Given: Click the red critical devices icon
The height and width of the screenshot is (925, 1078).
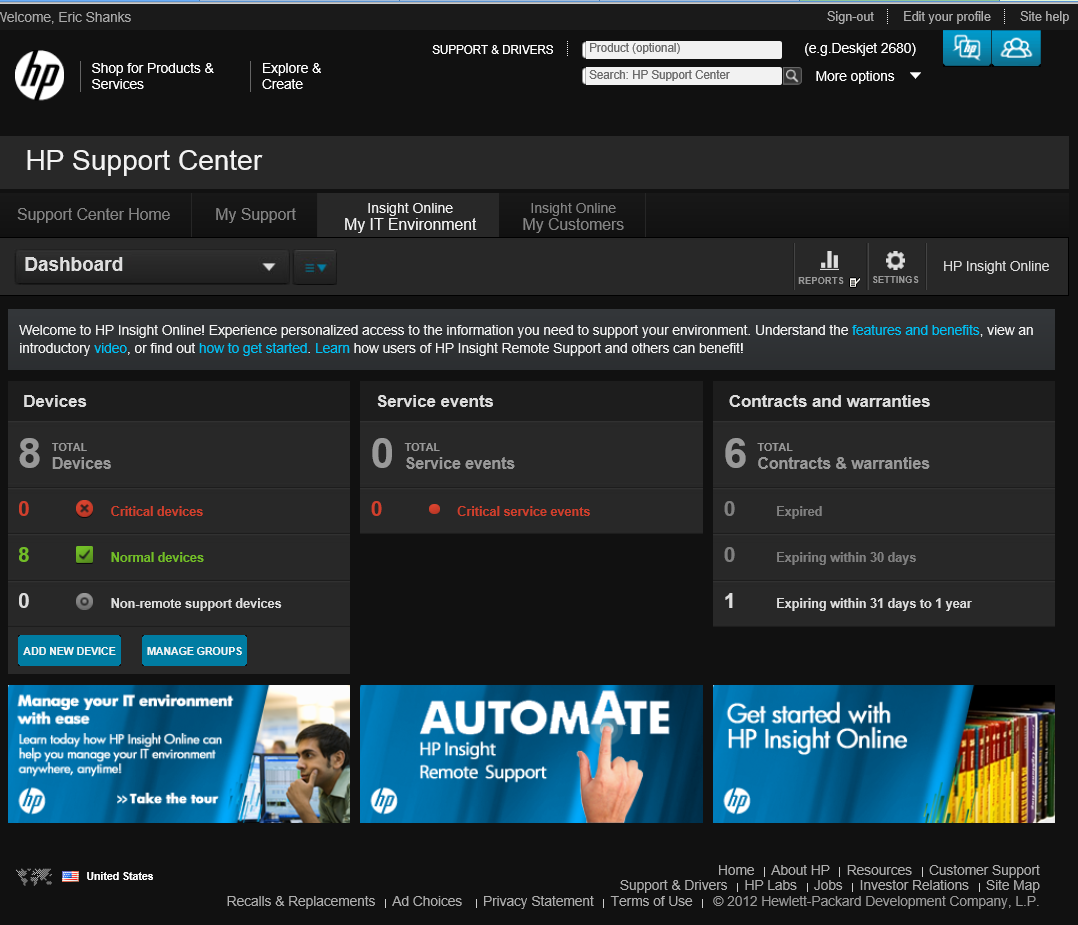Looking at the screenshot, I should [85, 510].
